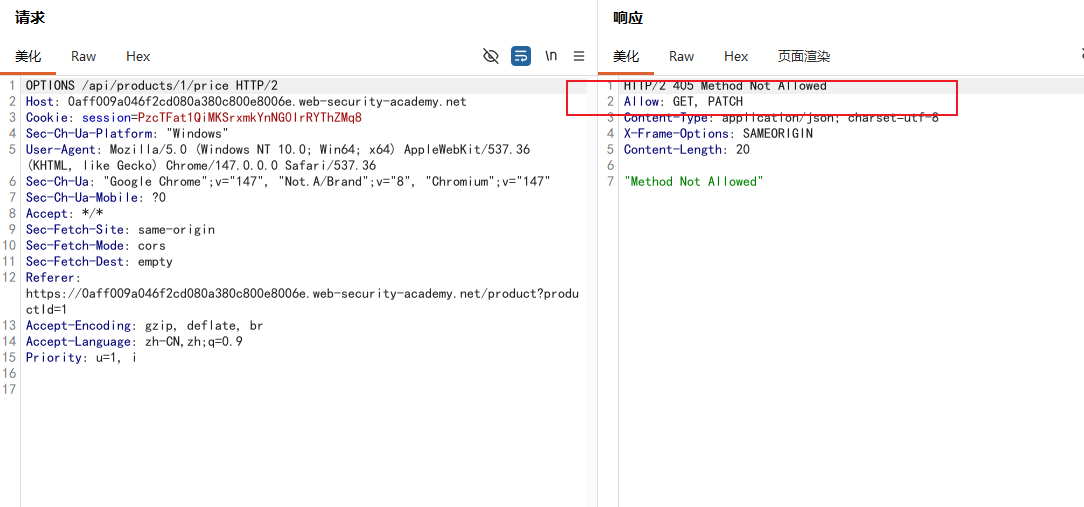Viewport: 1084px width, 507px height.
Task: Click the OPTIONS method in request line
Action: click(x=50, y=86)
